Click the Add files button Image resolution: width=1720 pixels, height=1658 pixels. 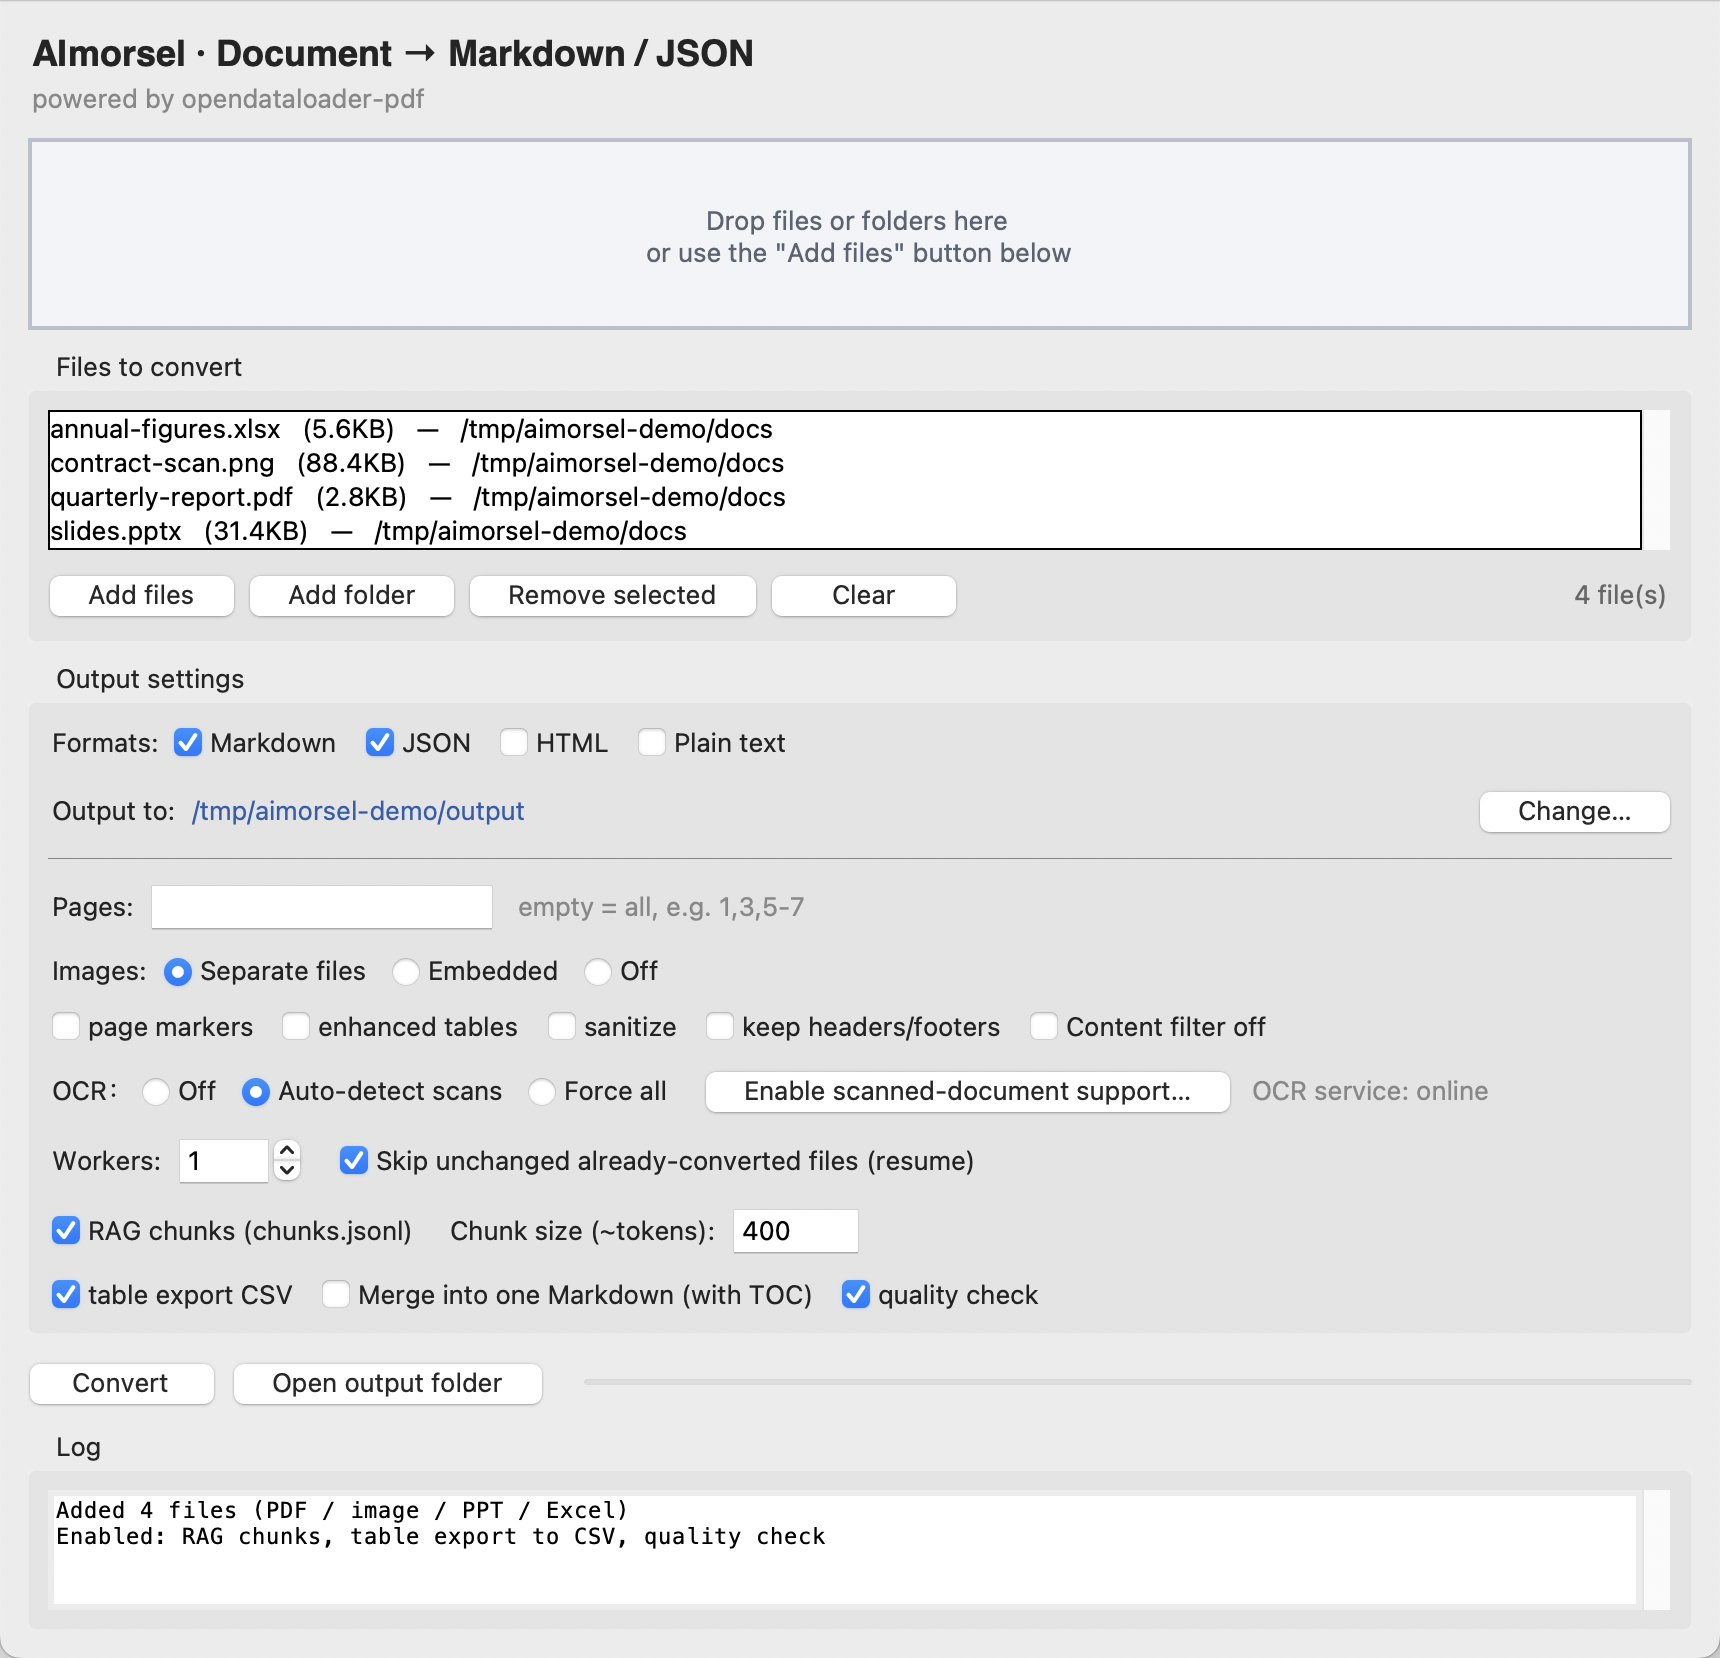tap(142, 596)
